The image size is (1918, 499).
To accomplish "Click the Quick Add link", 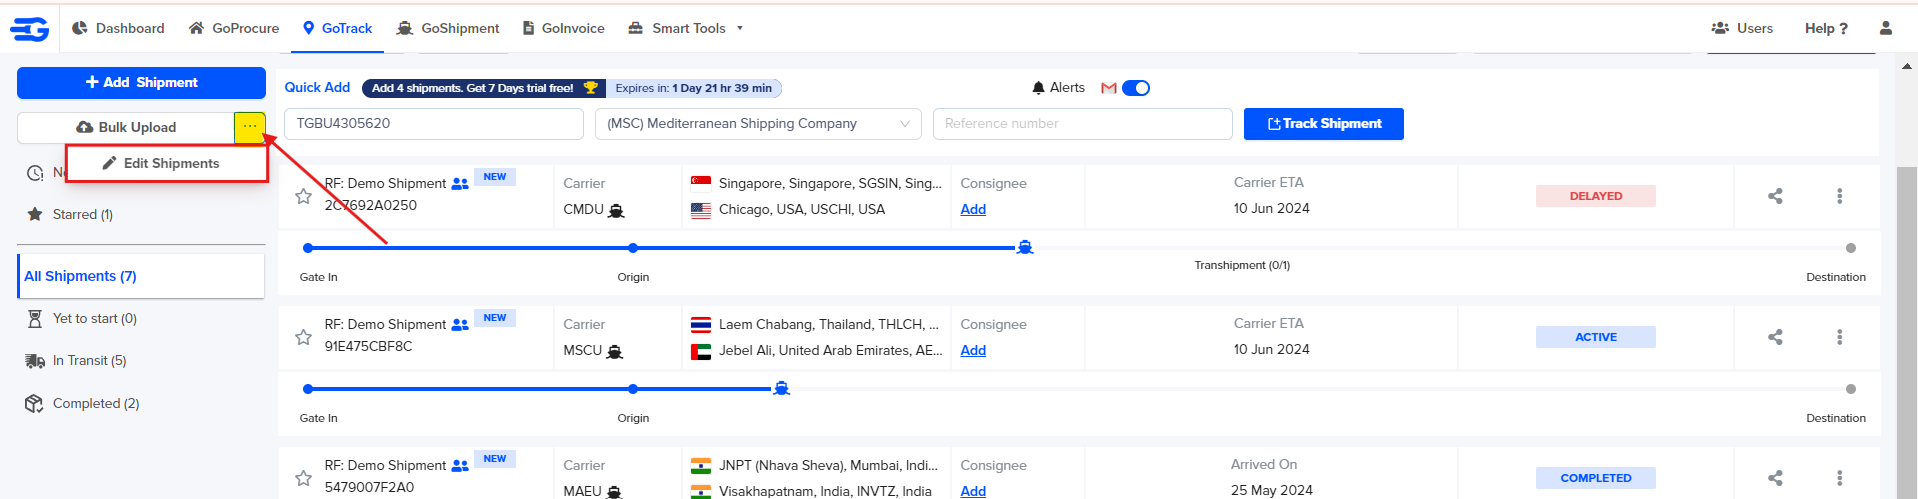I will [x=317, y=87].
